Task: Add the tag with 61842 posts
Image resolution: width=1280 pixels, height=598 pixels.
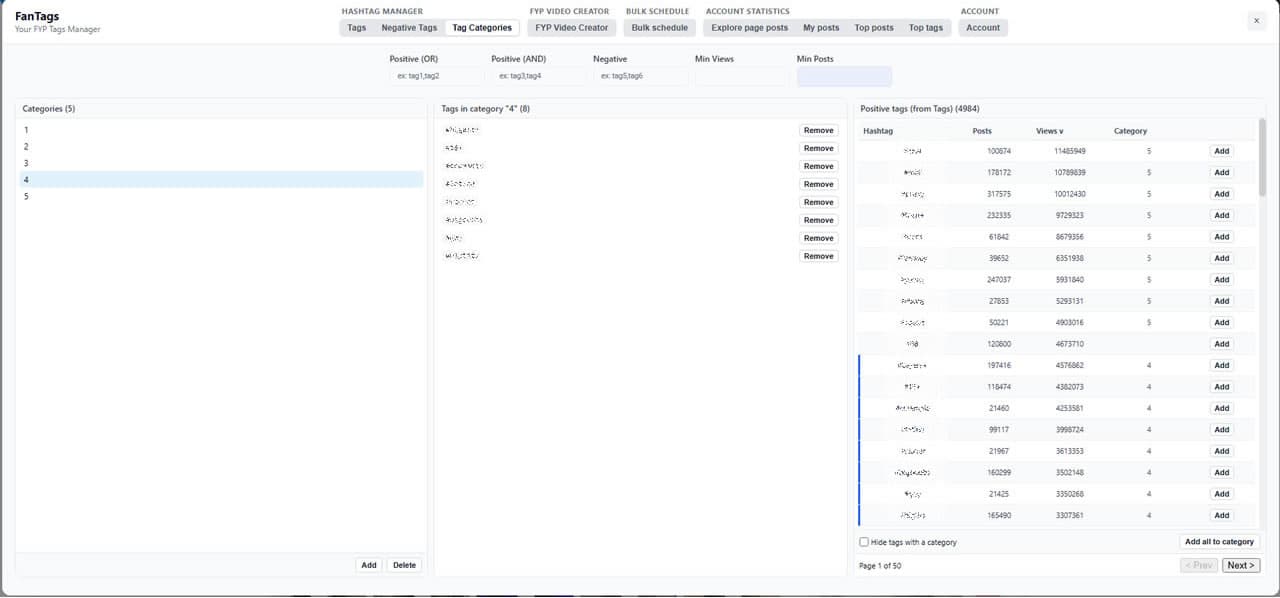Action: (x=1221, y=237)
